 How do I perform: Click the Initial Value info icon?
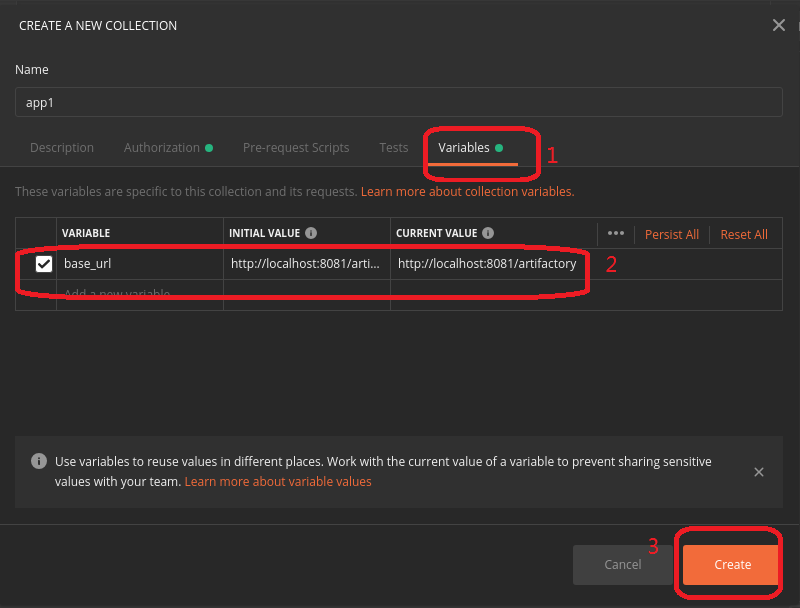311,233
